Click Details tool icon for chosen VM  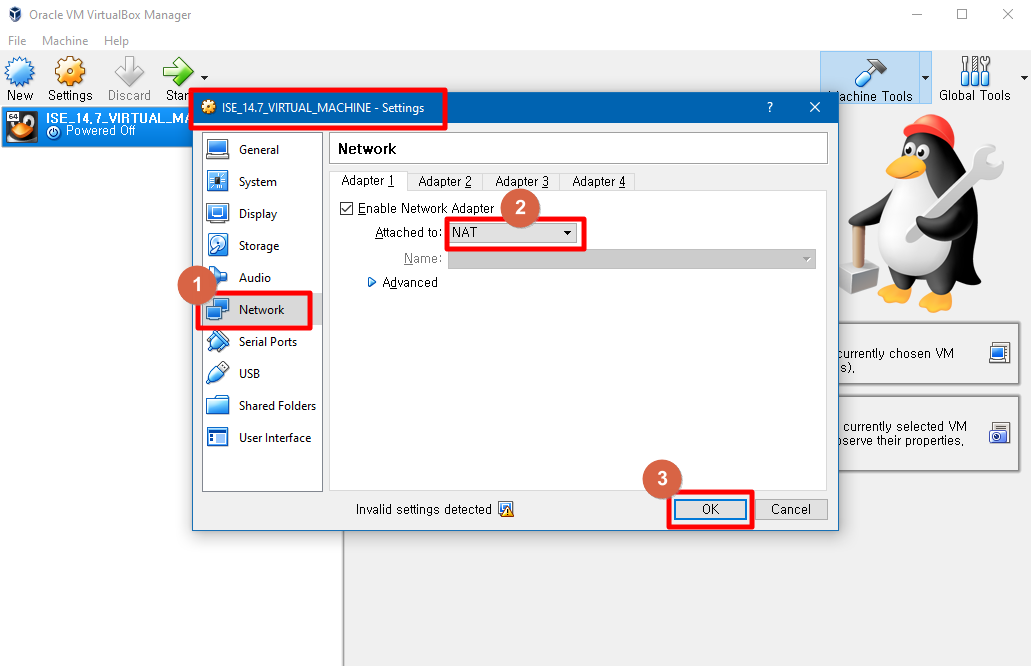(x=999, y=353)
